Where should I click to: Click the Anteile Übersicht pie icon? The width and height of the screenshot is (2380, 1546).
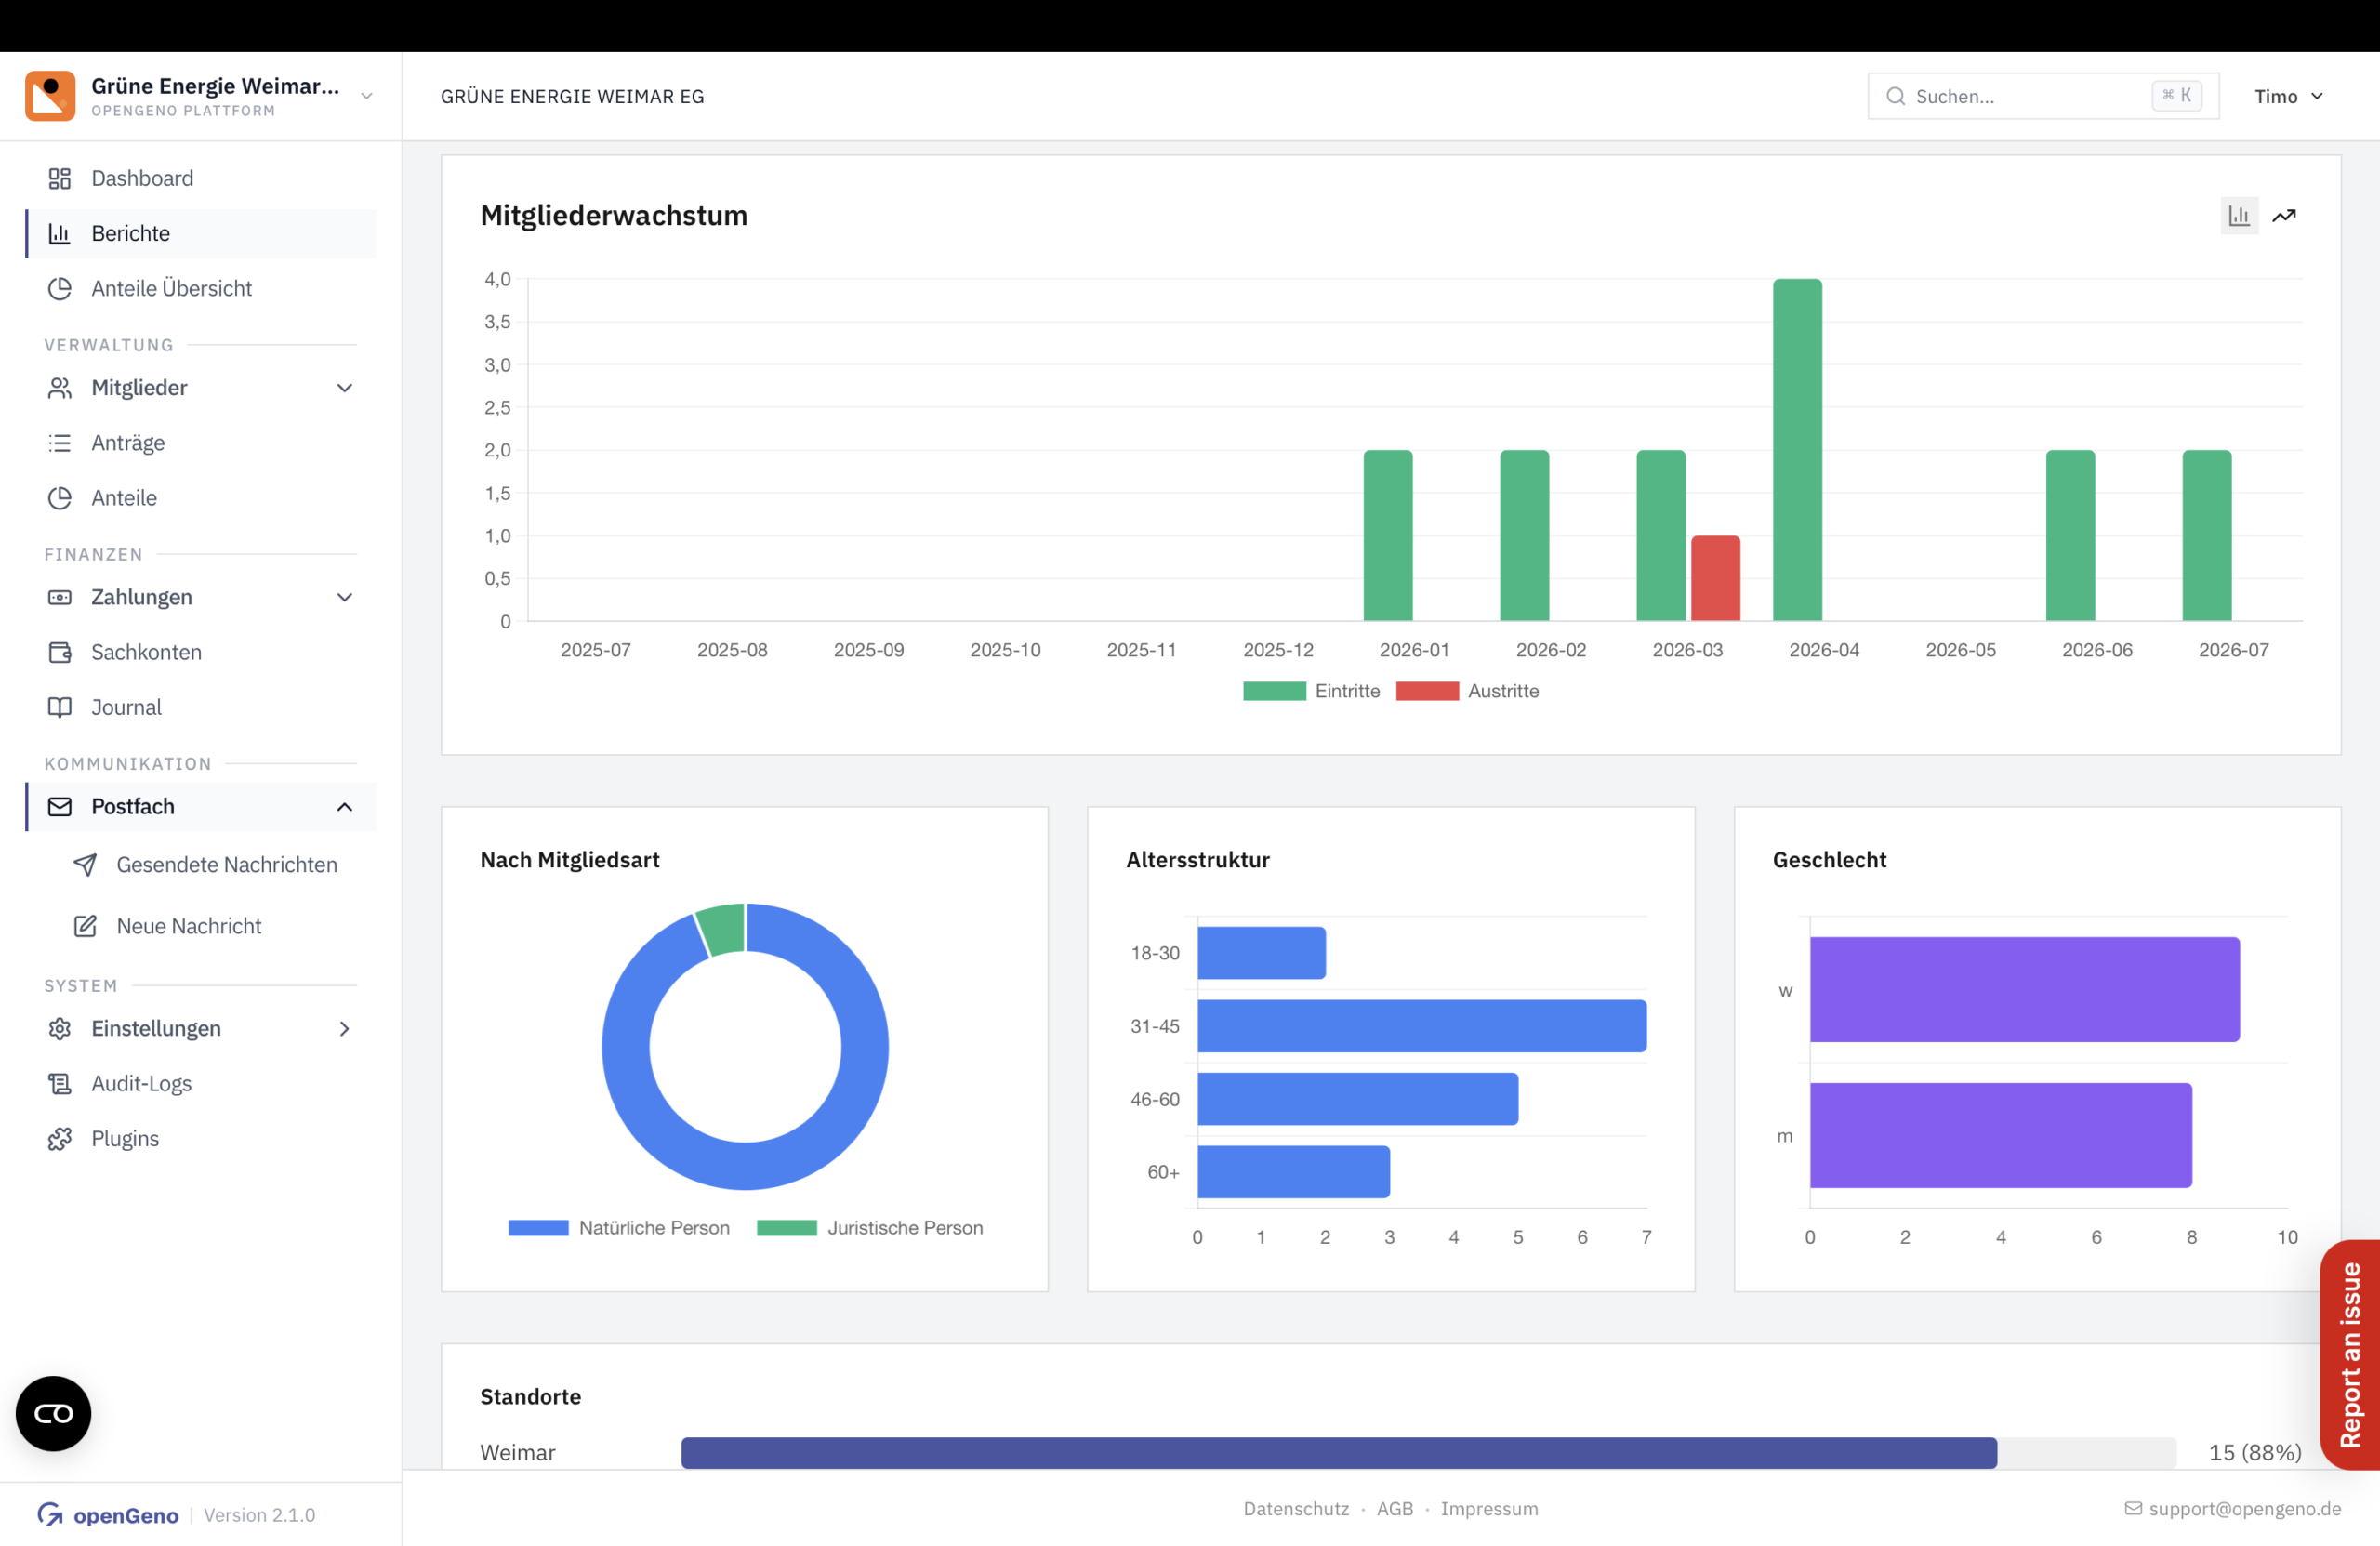click(x=60, y=288)
